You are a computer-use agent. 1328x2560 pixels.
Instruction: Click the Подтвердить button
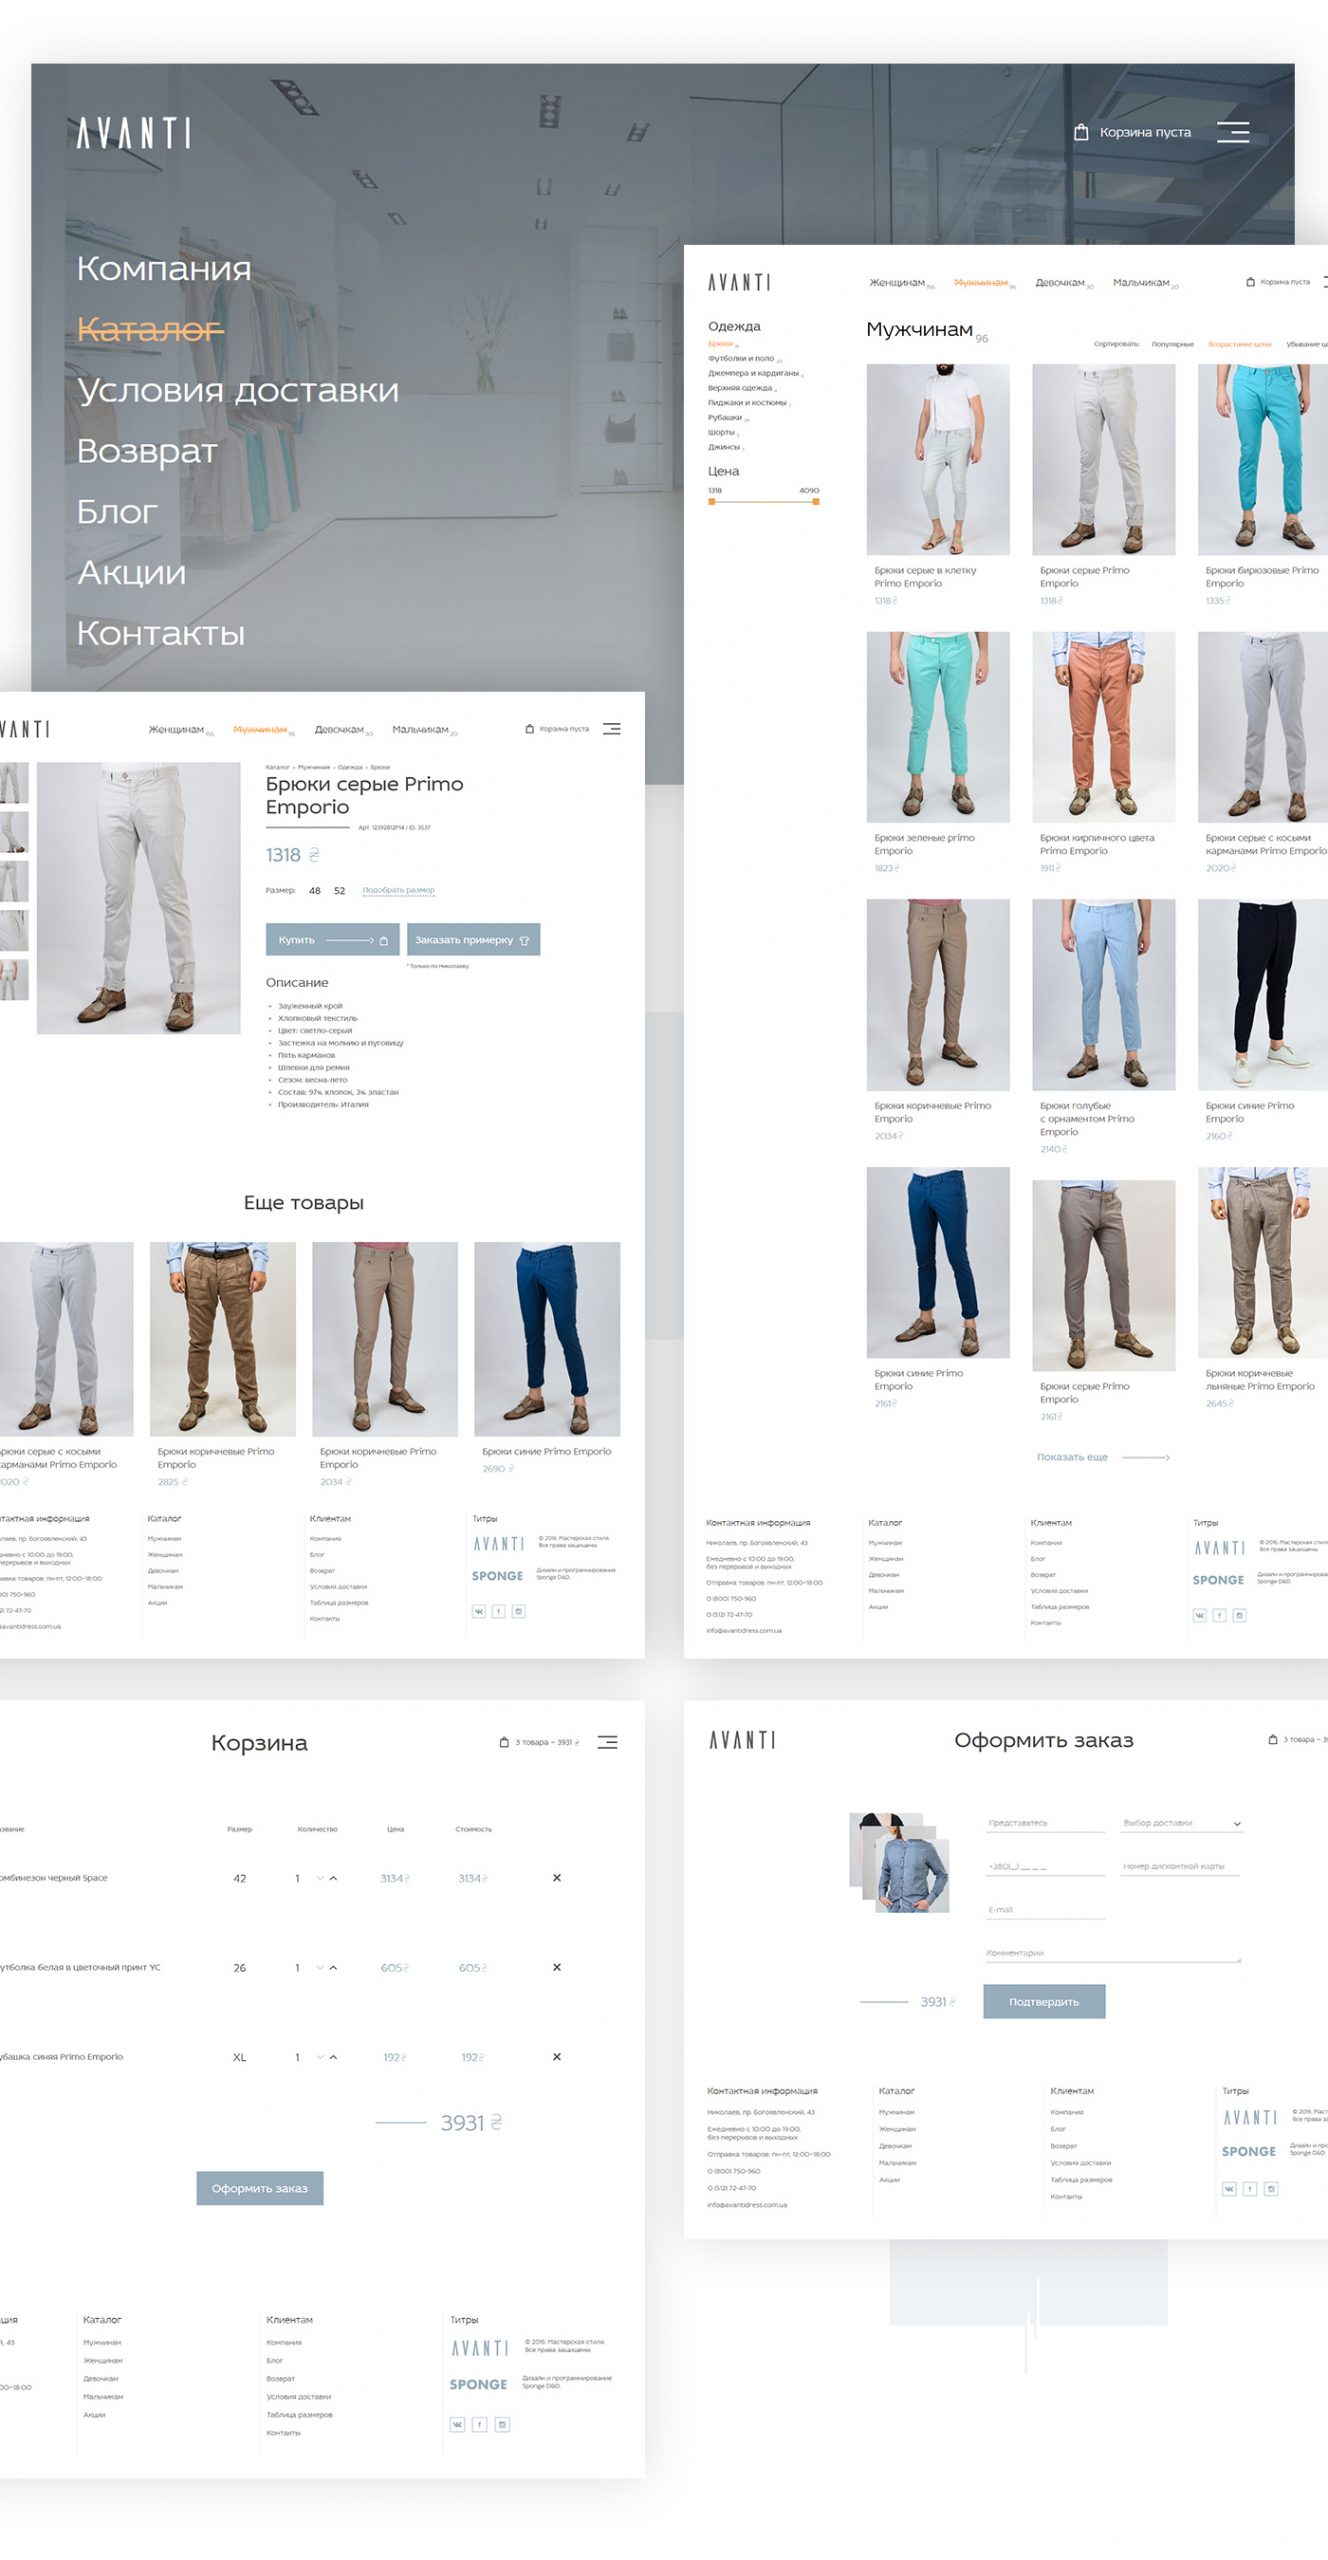point(1044,2001)
